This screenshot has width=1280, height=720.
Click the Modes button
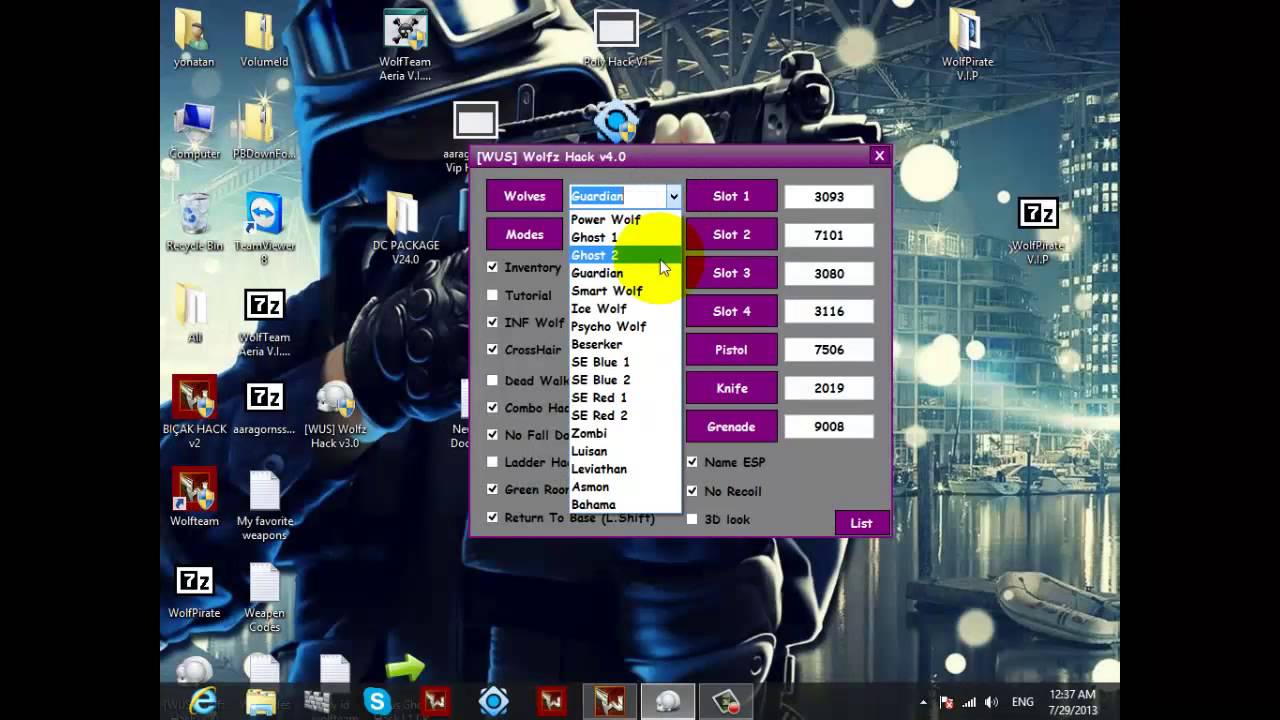(x=524, y=234)
